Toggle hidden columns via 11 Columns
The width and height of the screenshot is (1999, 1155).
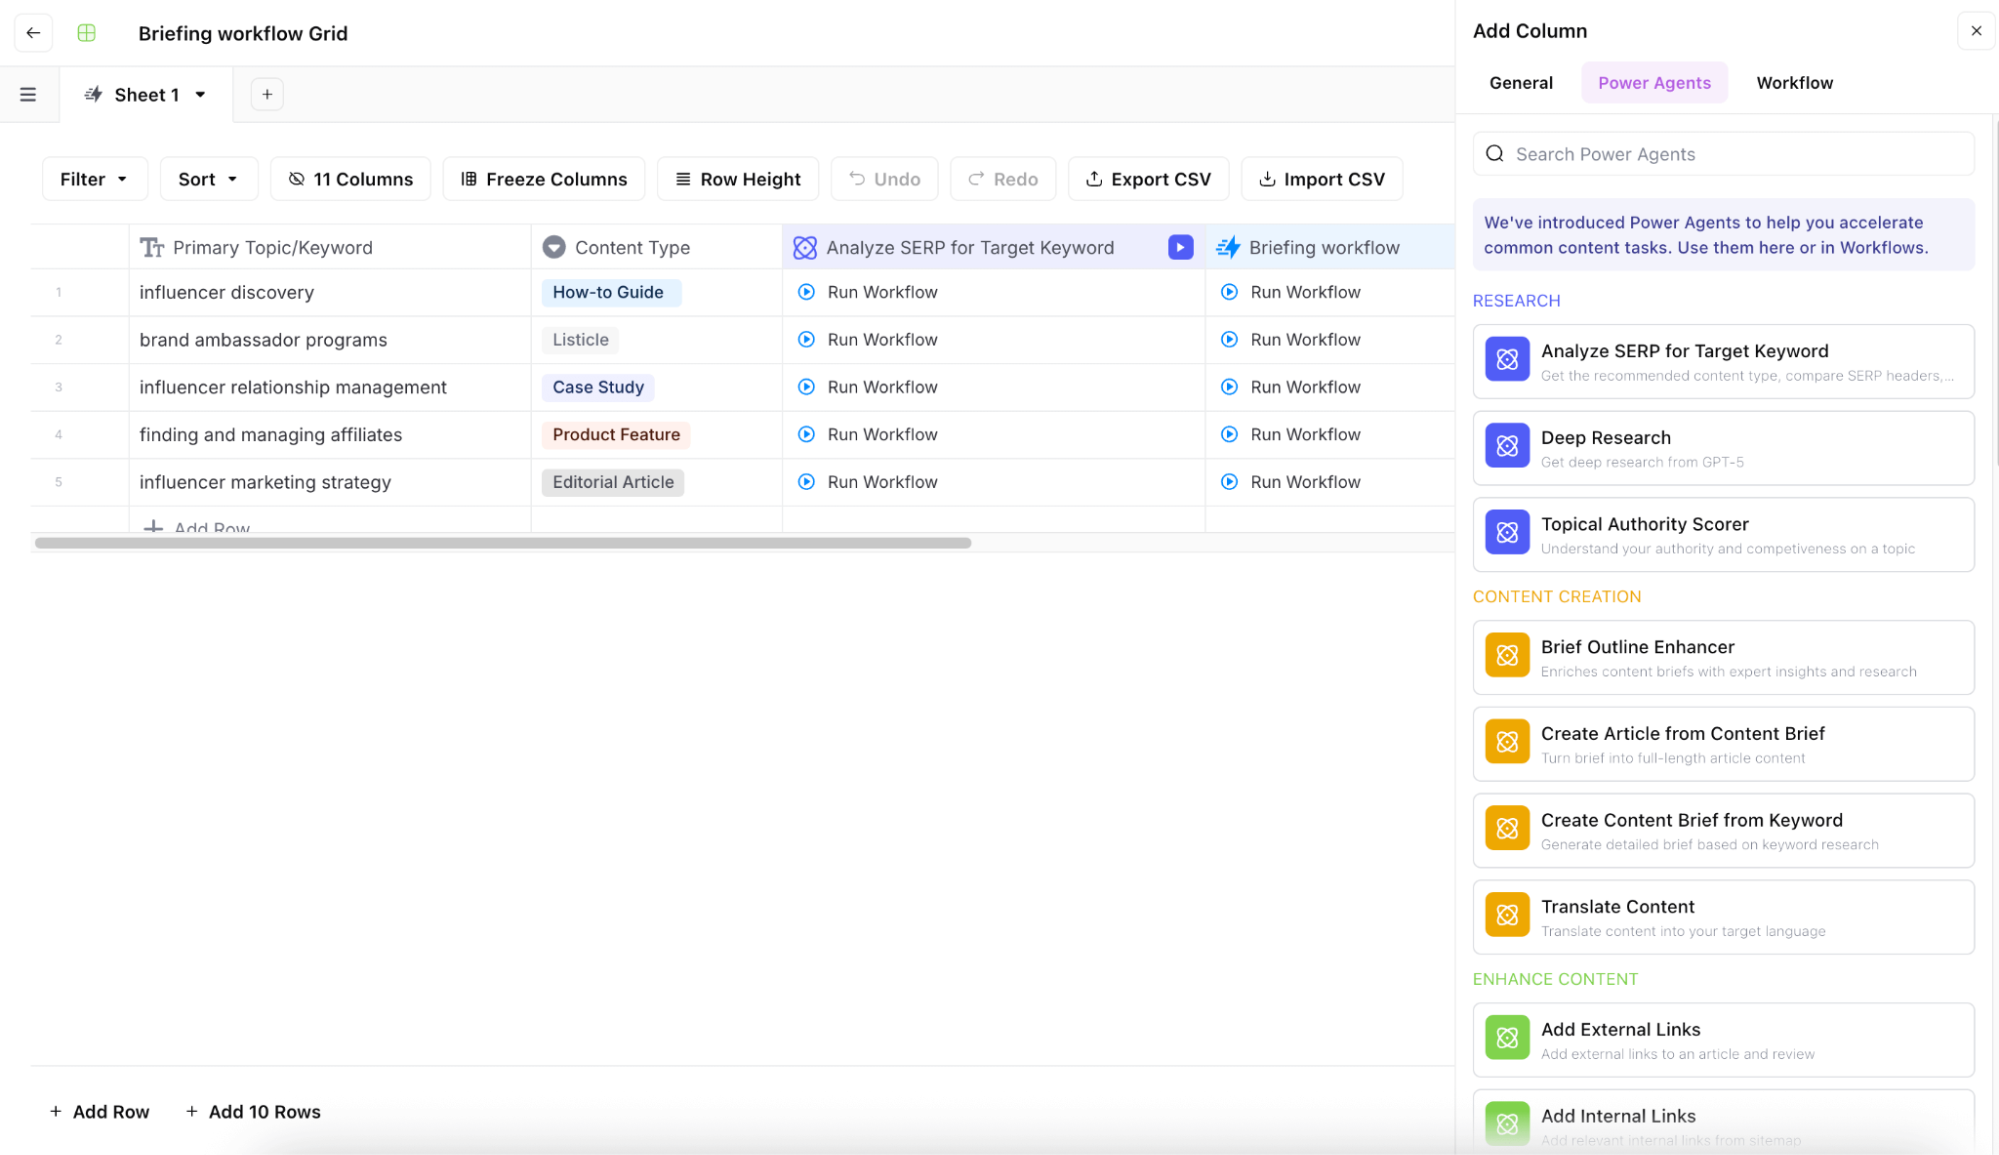click(x=350, y=180)
